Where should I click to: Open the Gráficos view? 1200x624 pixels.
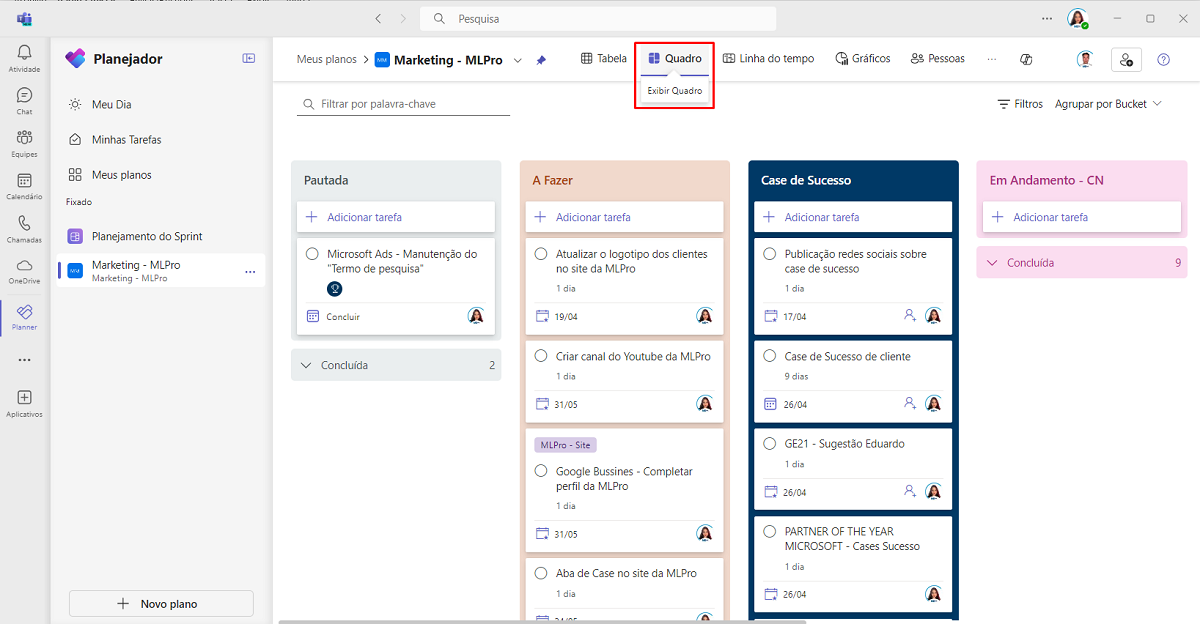(x=862, y=59)
